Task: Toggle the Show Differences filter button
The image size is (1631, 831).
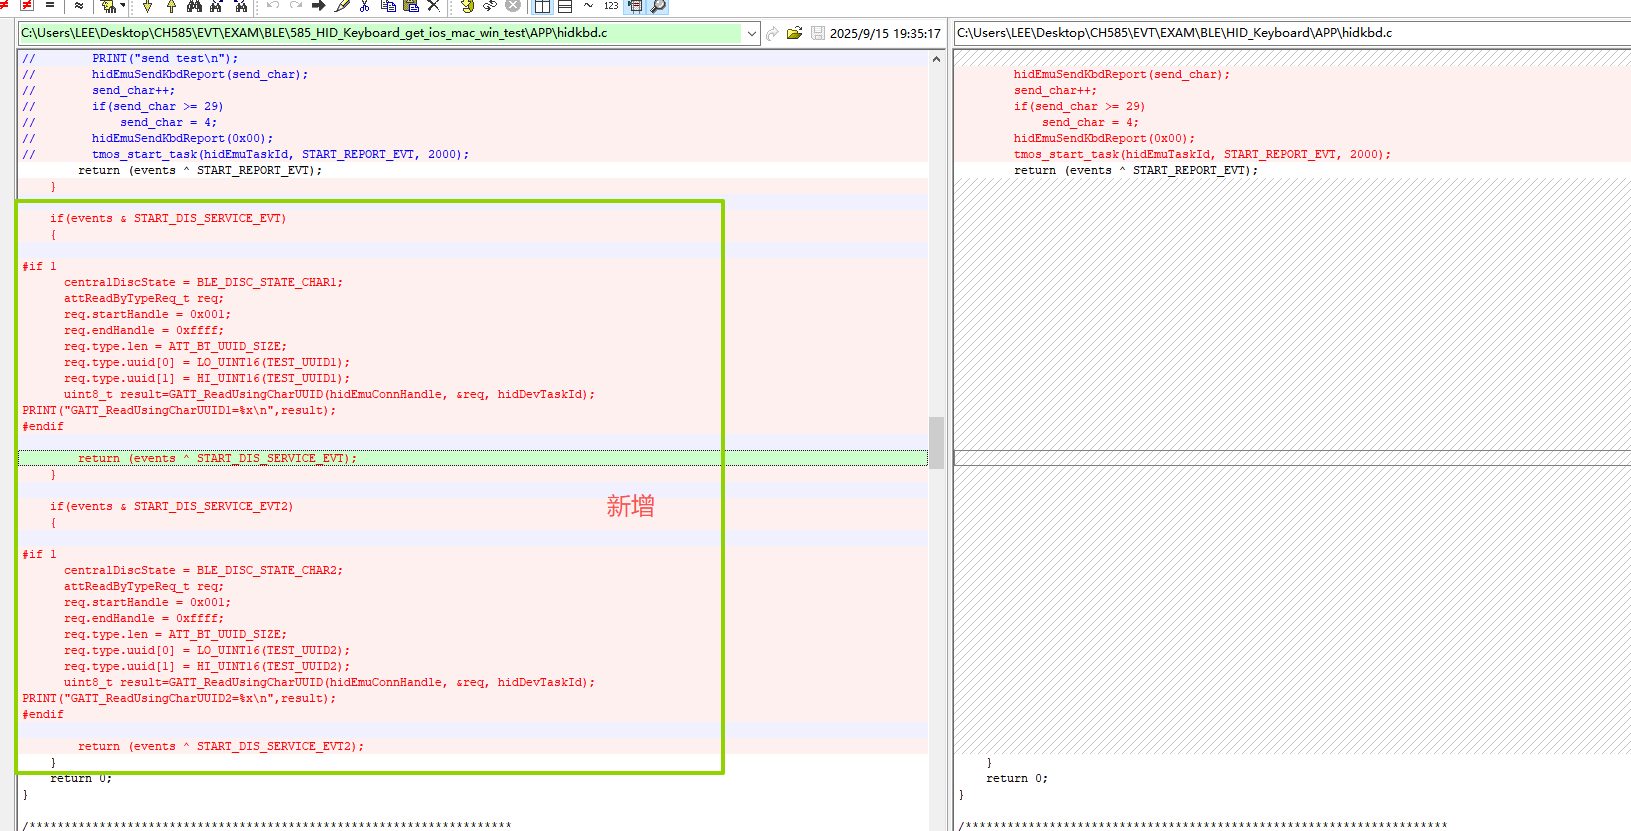Action: (x=27, y=5)
